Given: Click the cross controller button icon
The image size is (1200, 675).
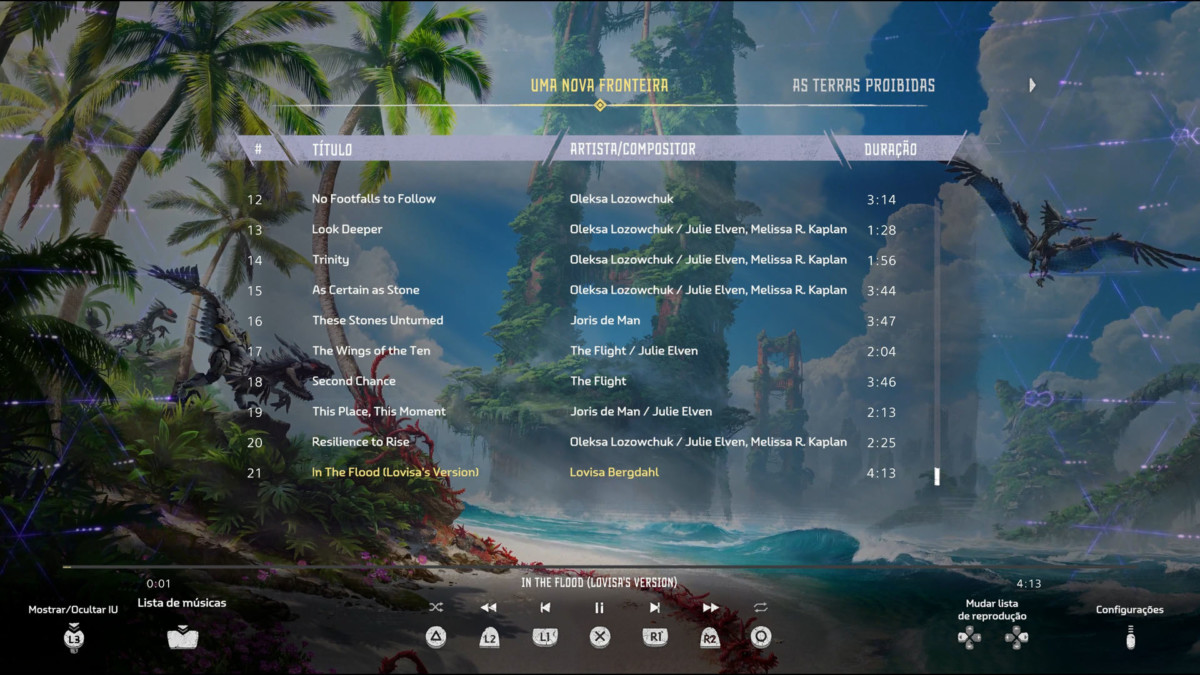Looking at the screenshot, I should tap(600, 637).
